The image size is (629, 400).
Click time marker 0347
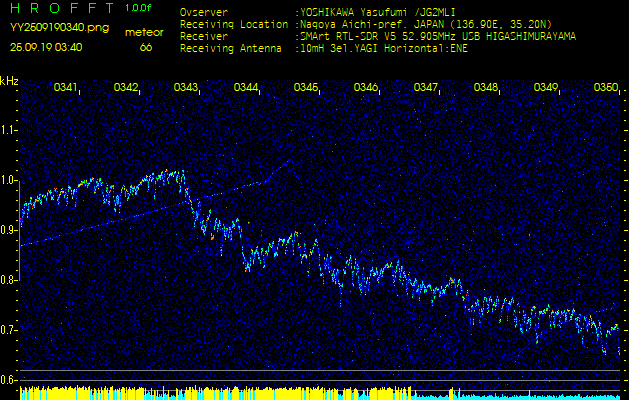point(426,87)
